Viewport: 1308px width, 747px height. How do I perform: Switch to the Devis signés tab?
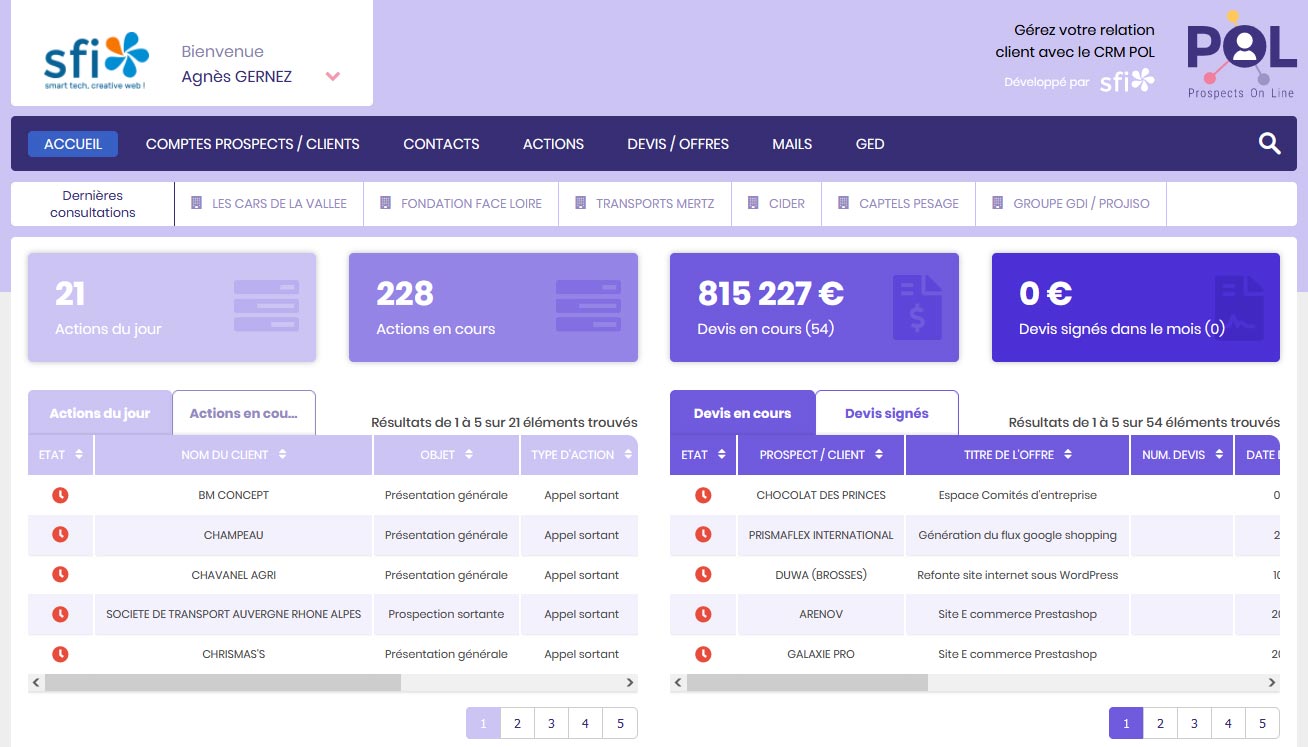pos(886,413)
